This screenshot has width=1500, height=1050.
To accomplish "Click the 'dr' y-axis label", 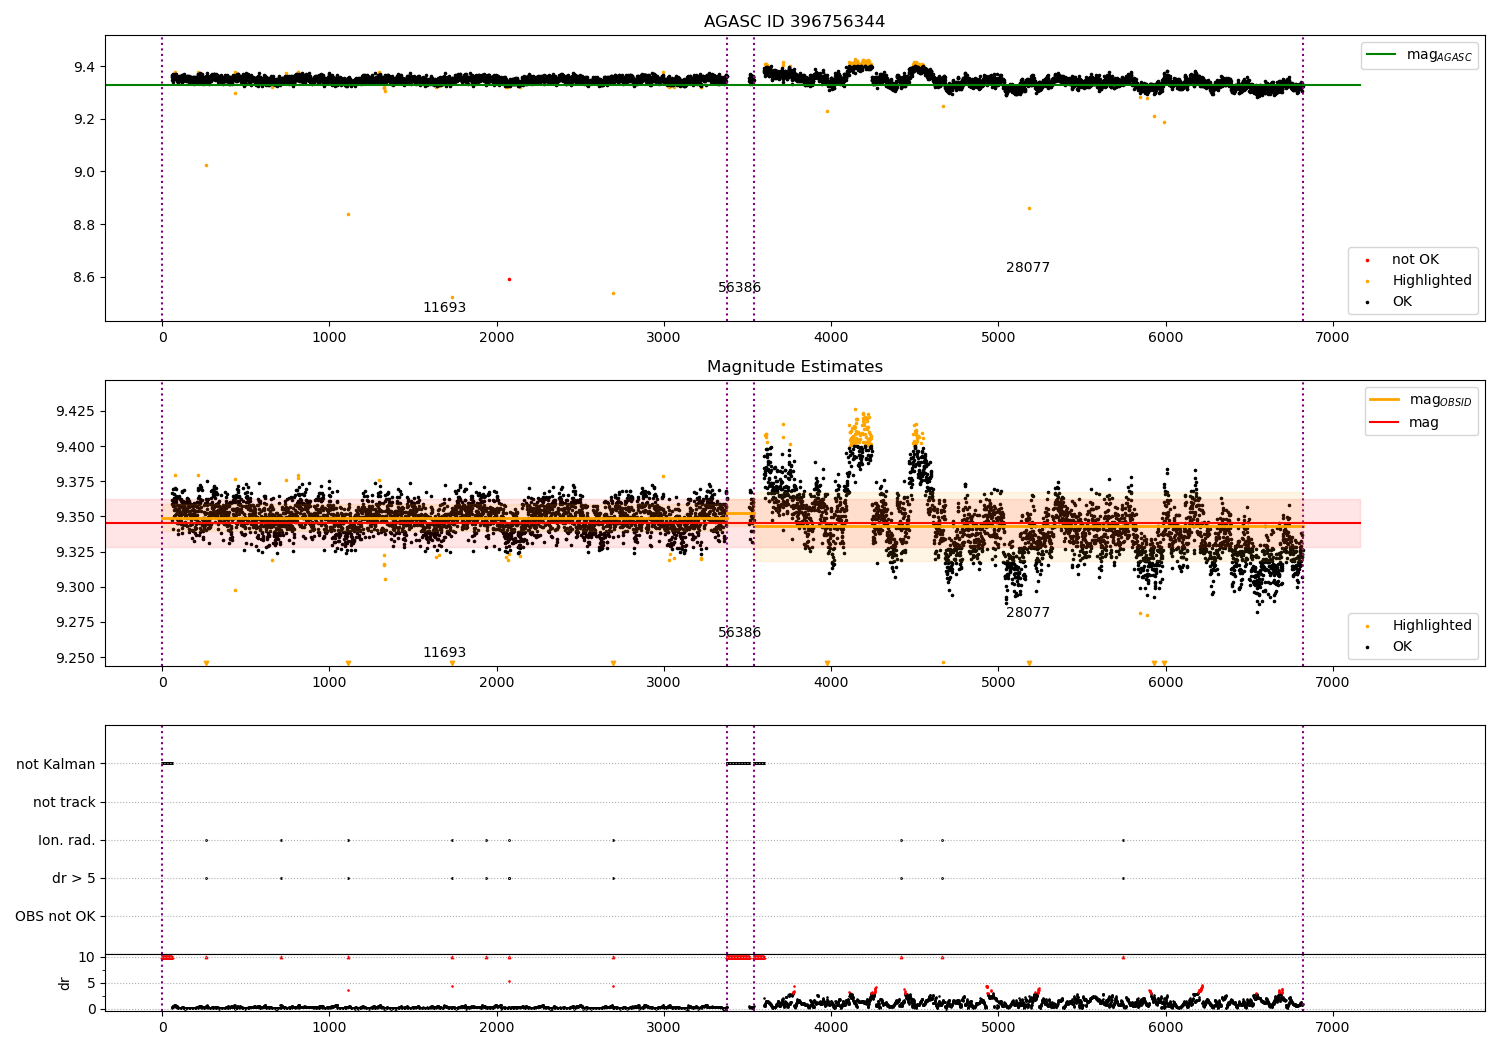I will [x=65, y=983].
